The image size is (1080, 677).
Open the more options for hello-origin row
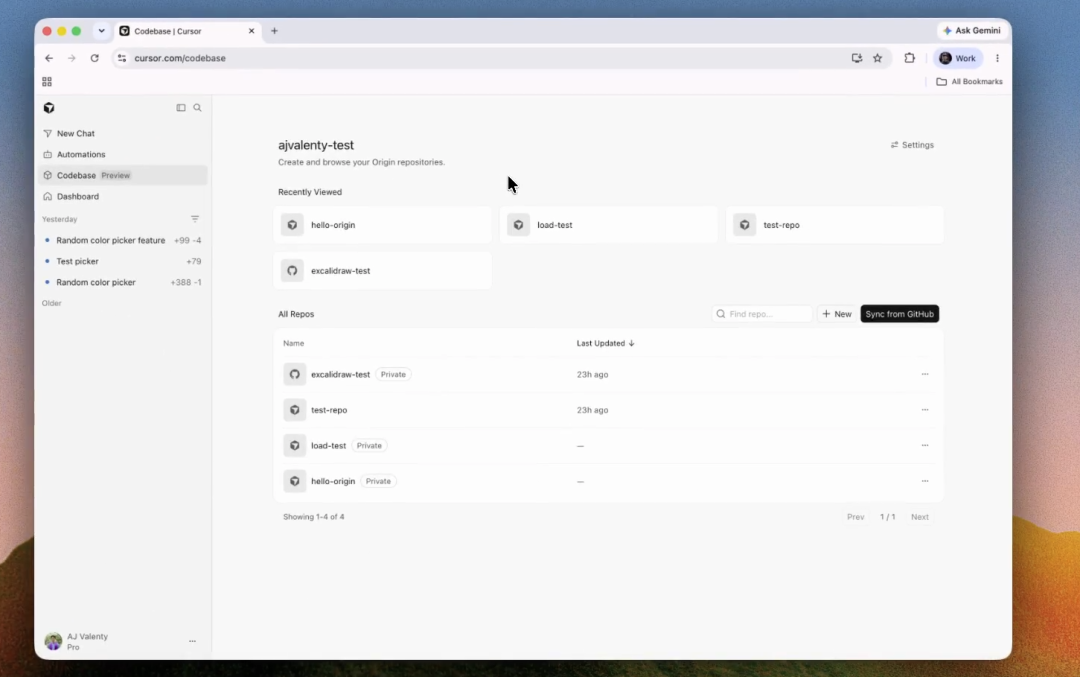pos(925,481)
